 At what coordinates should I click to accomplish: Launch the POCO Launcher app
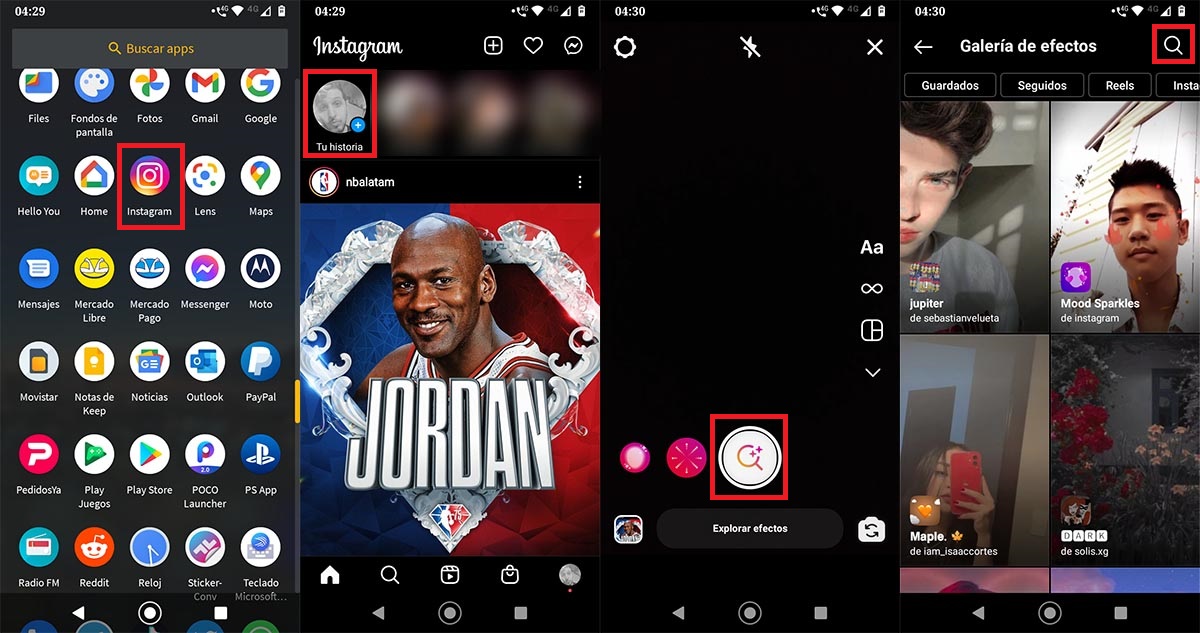[x=205, y=454]
